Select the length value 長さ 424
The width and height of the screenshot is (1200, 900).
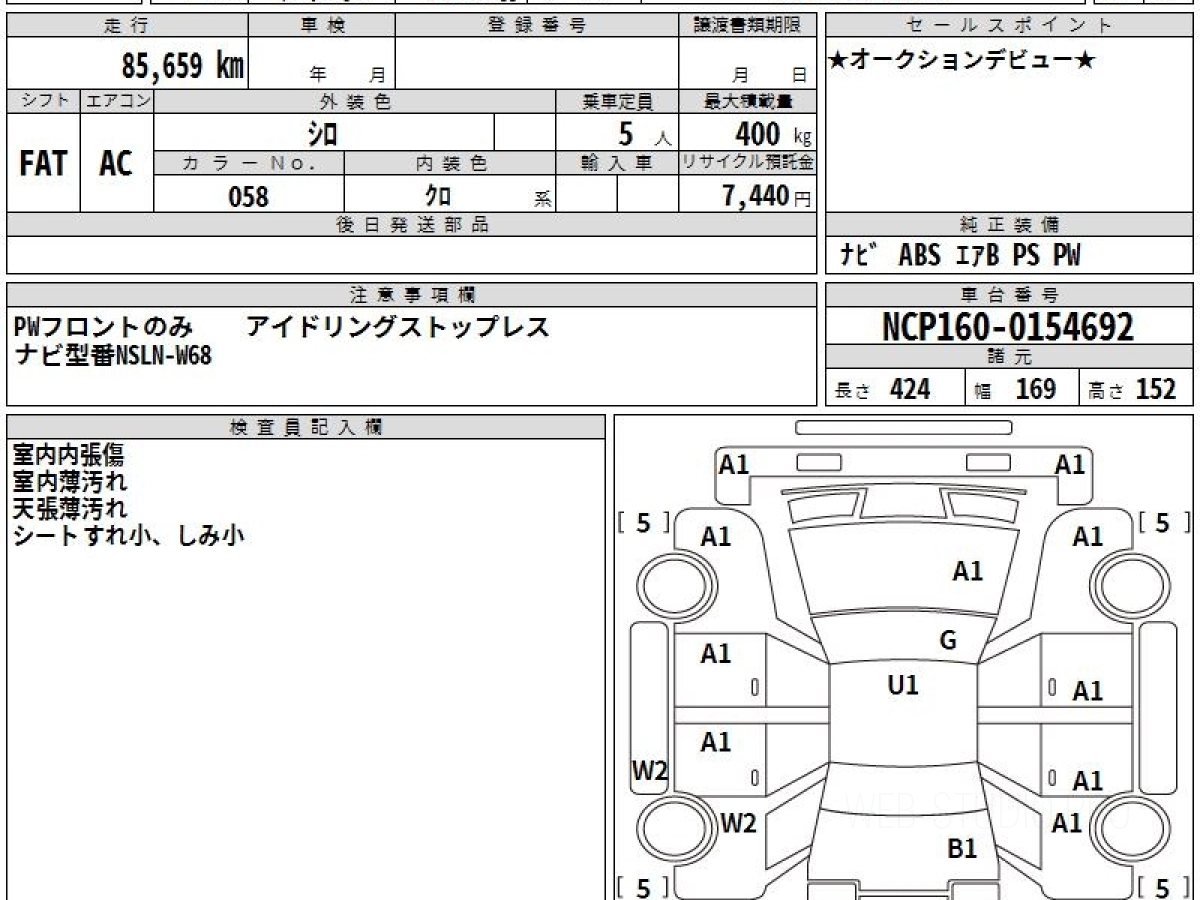pyautogui.click(x=882, y=390)
